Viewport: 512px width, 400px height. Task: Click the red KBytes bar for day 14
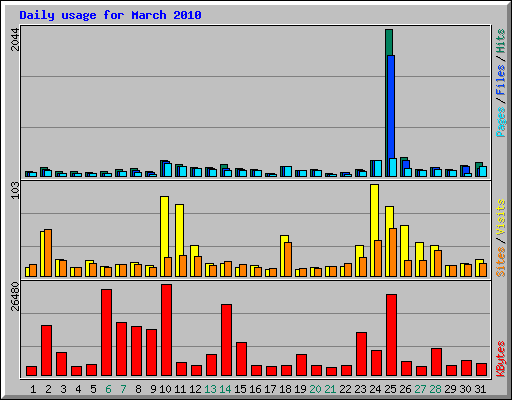point(226,340)
